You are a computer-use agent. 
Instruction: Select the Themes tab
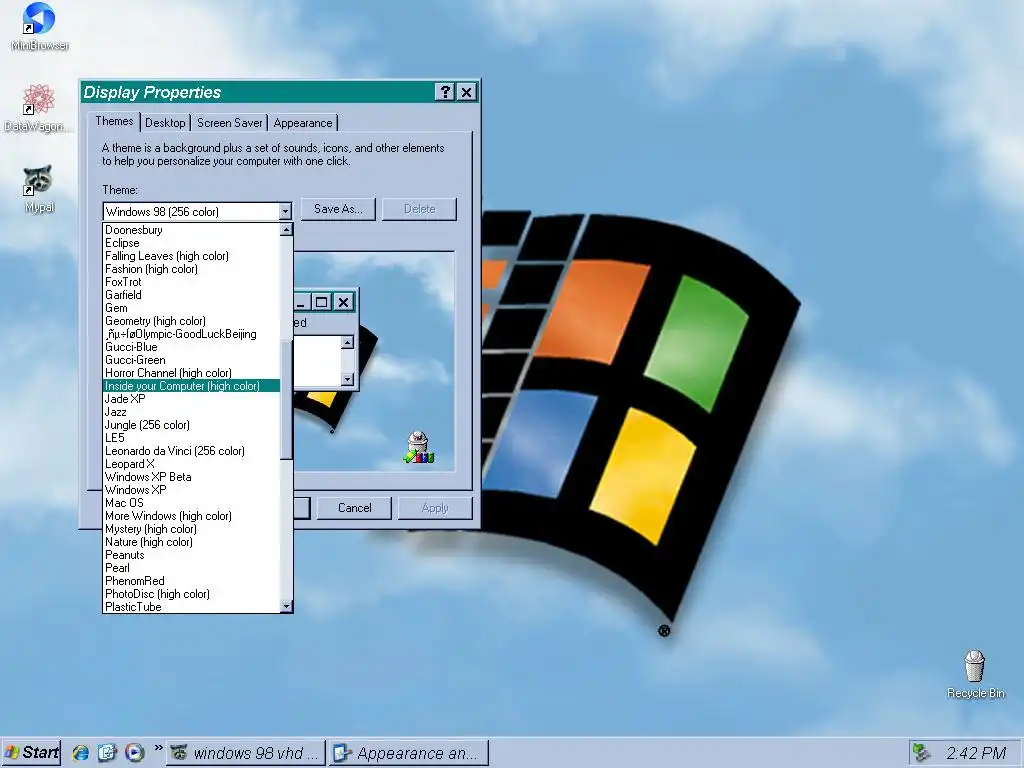click(x=114, y=121)
